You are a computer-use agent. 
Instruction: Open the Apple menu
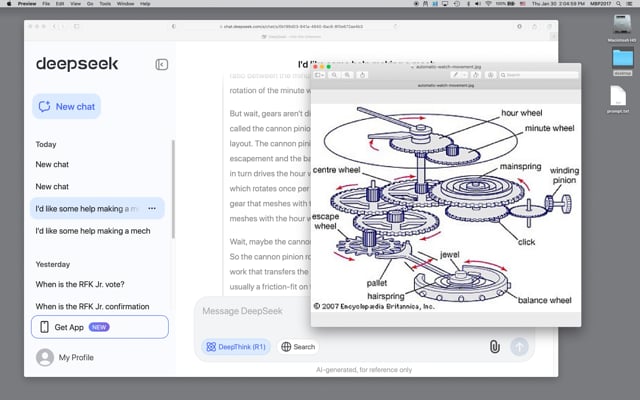point(9,4)
